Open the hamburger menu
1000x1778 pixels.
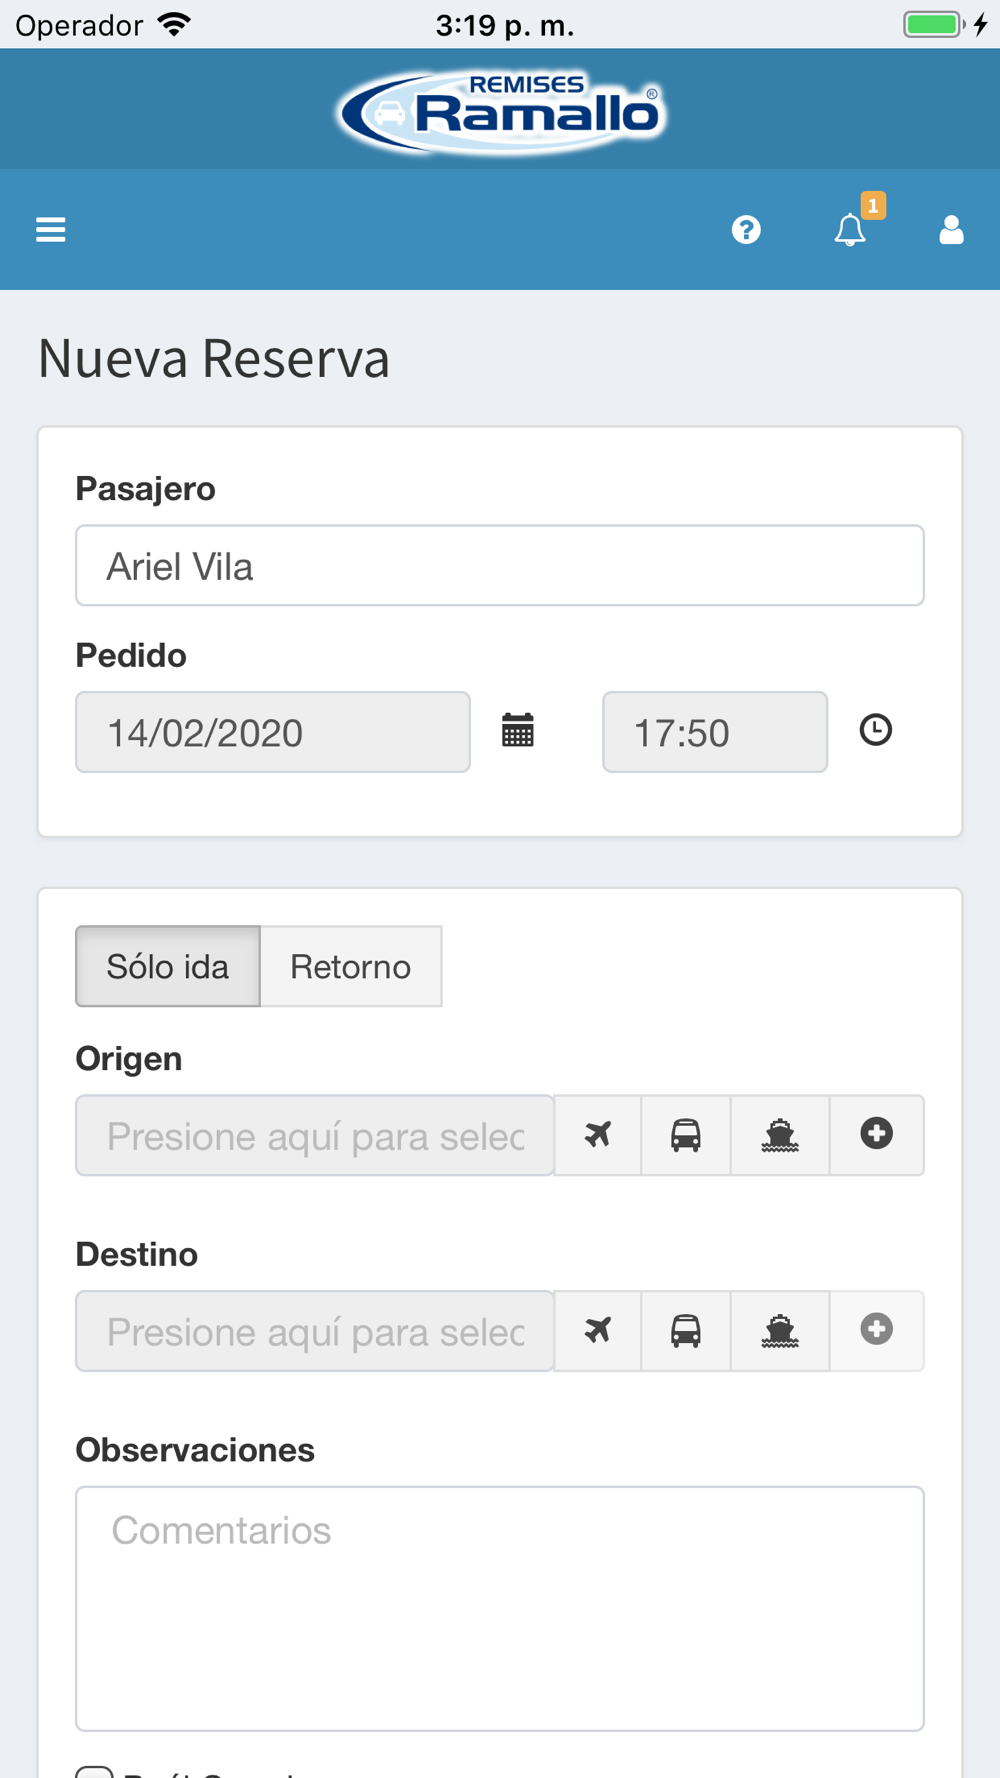[51, 230]
